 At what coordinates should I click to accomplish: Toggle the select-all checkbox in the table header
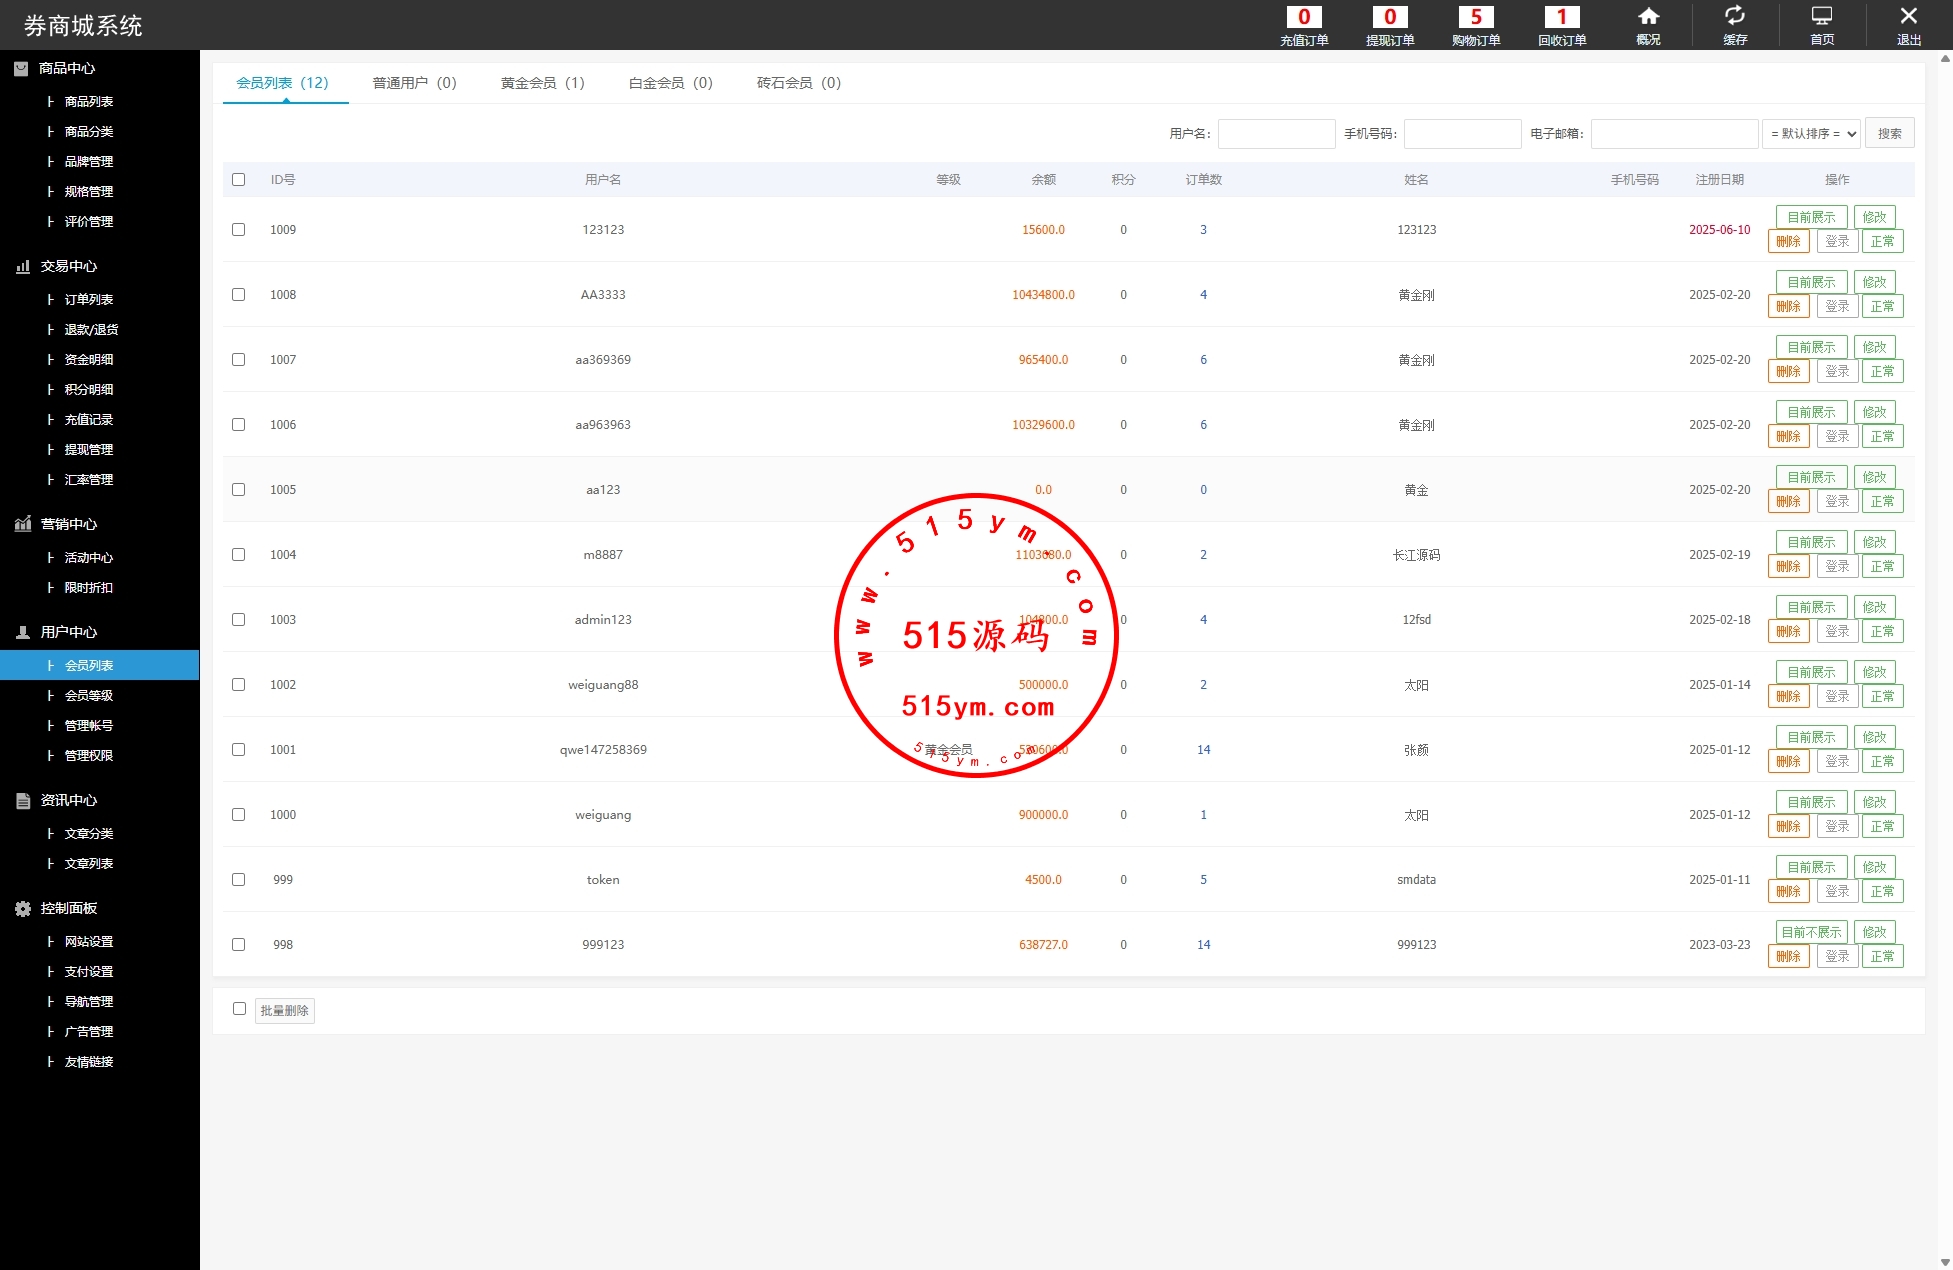click(x=238, y=179)
